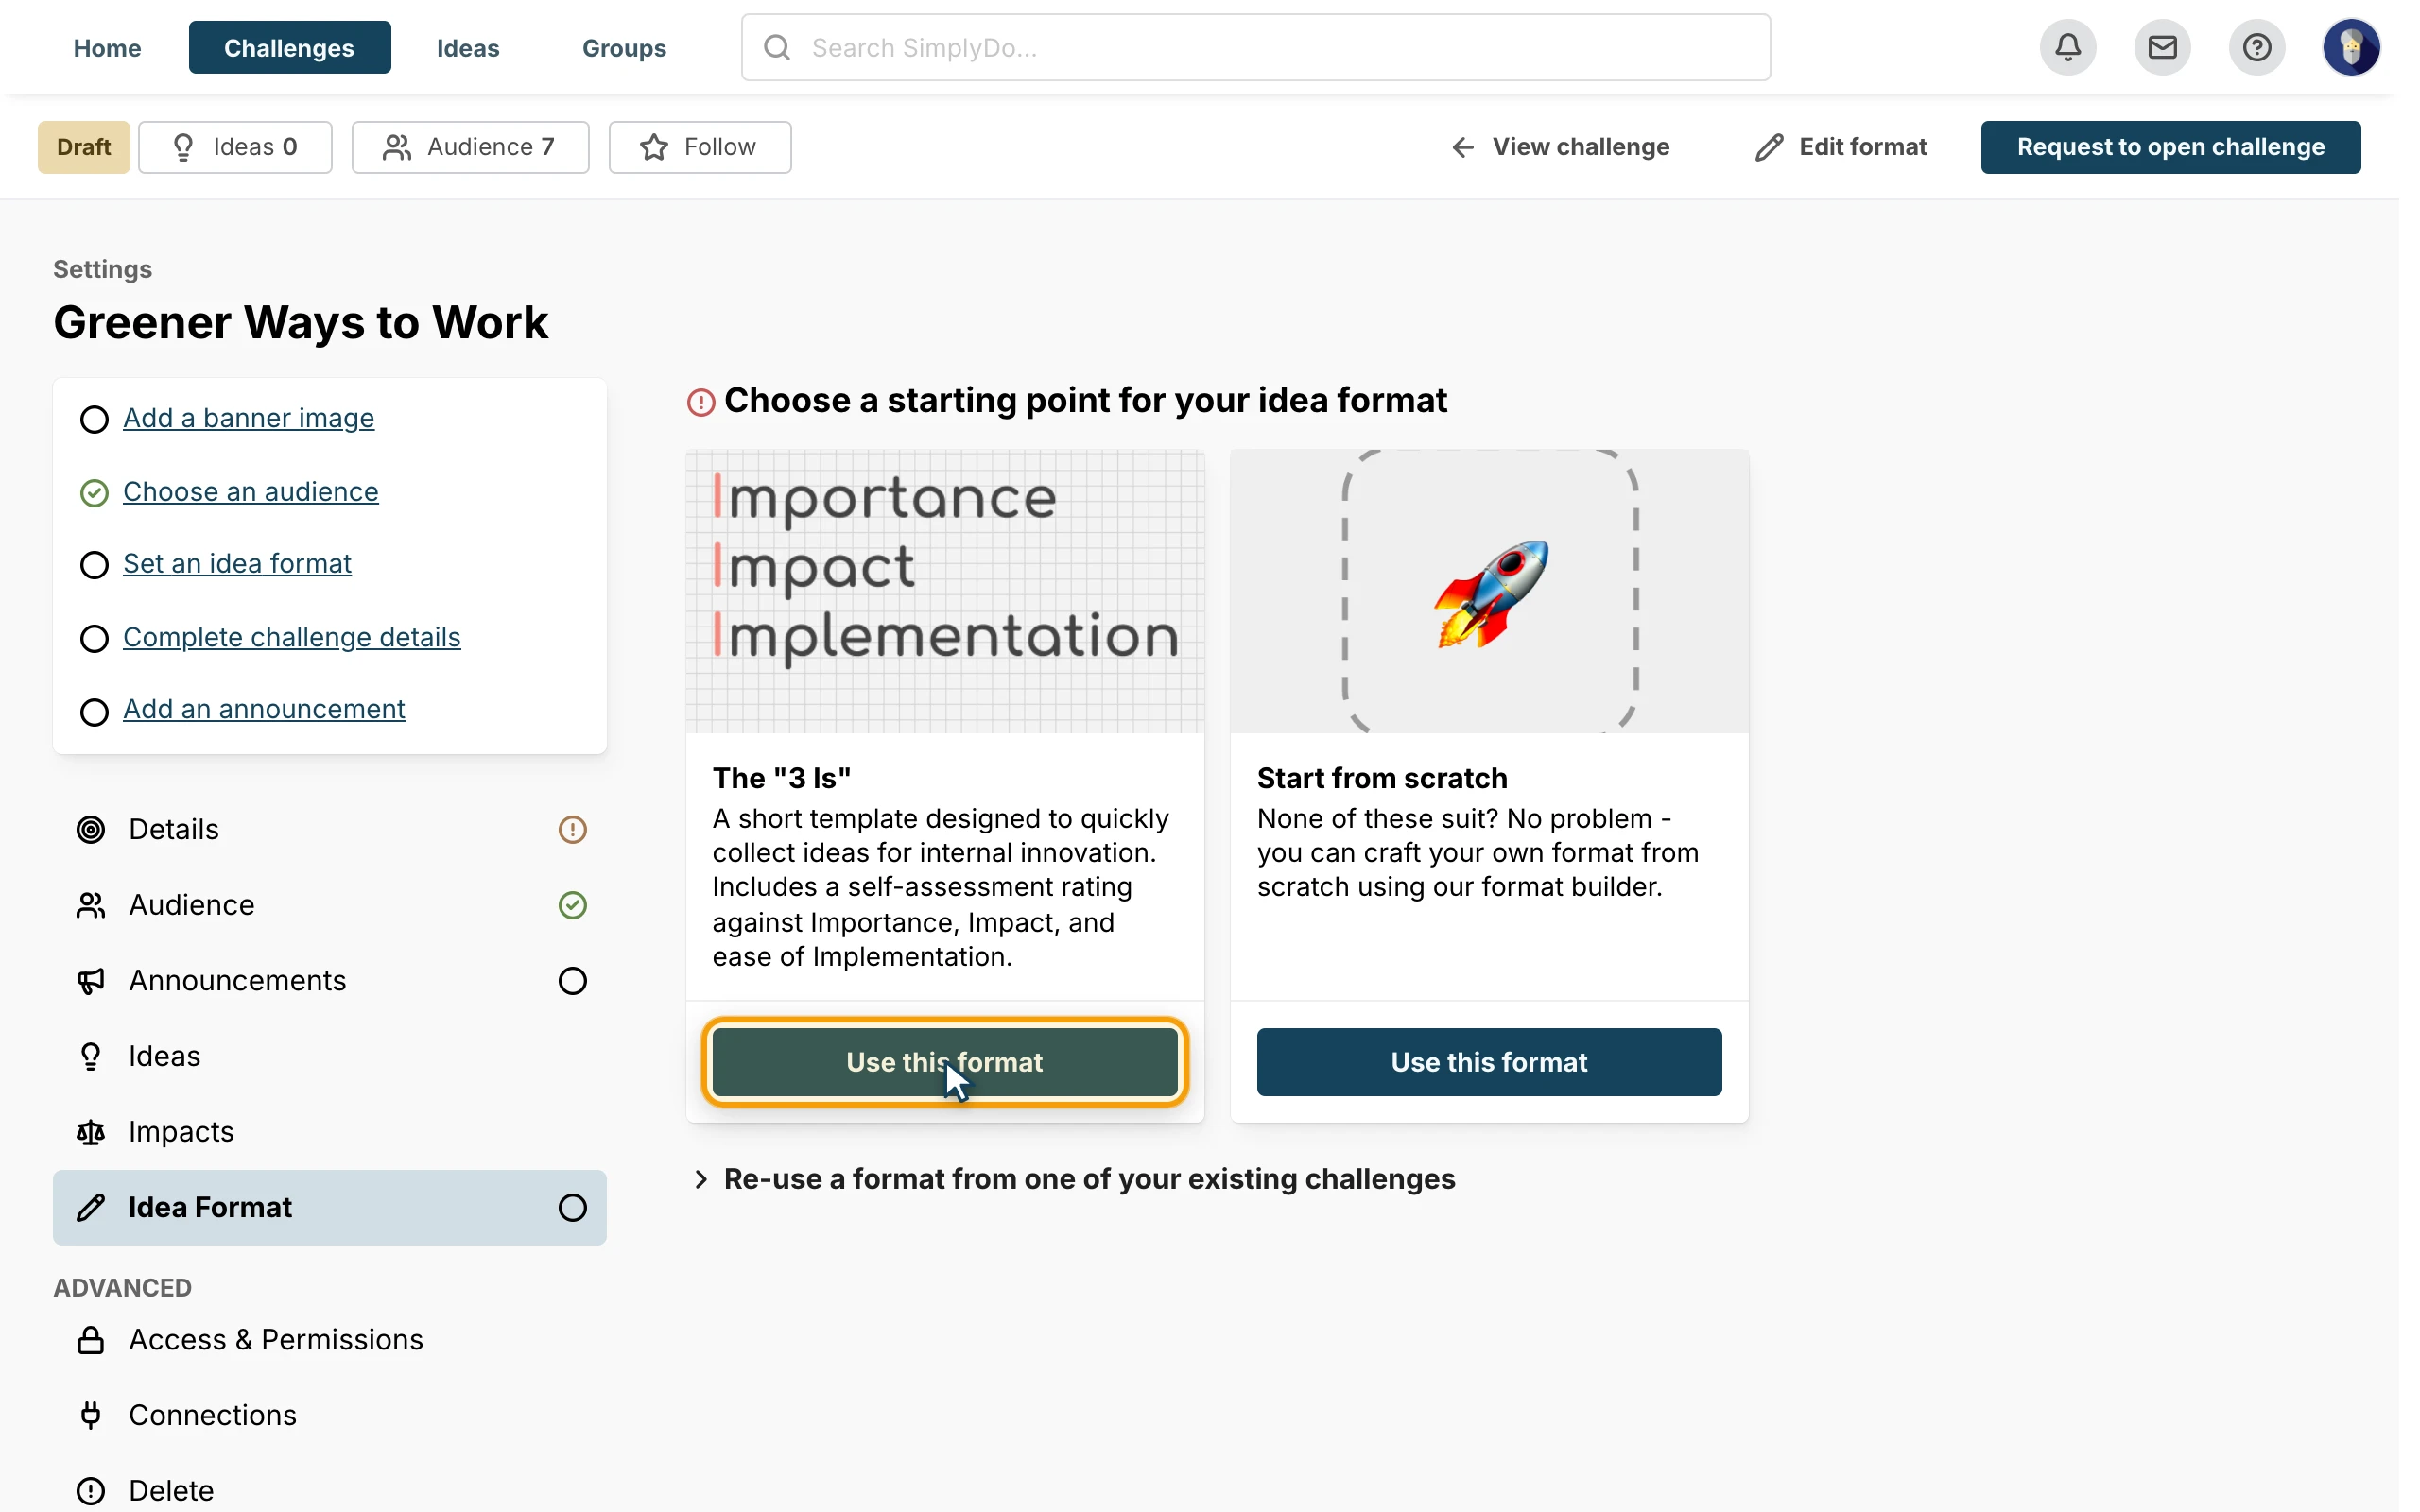Screen dimensions: 2420x1512
Task: Click the status circle on the Announcements row
Action: coord(572,981)
